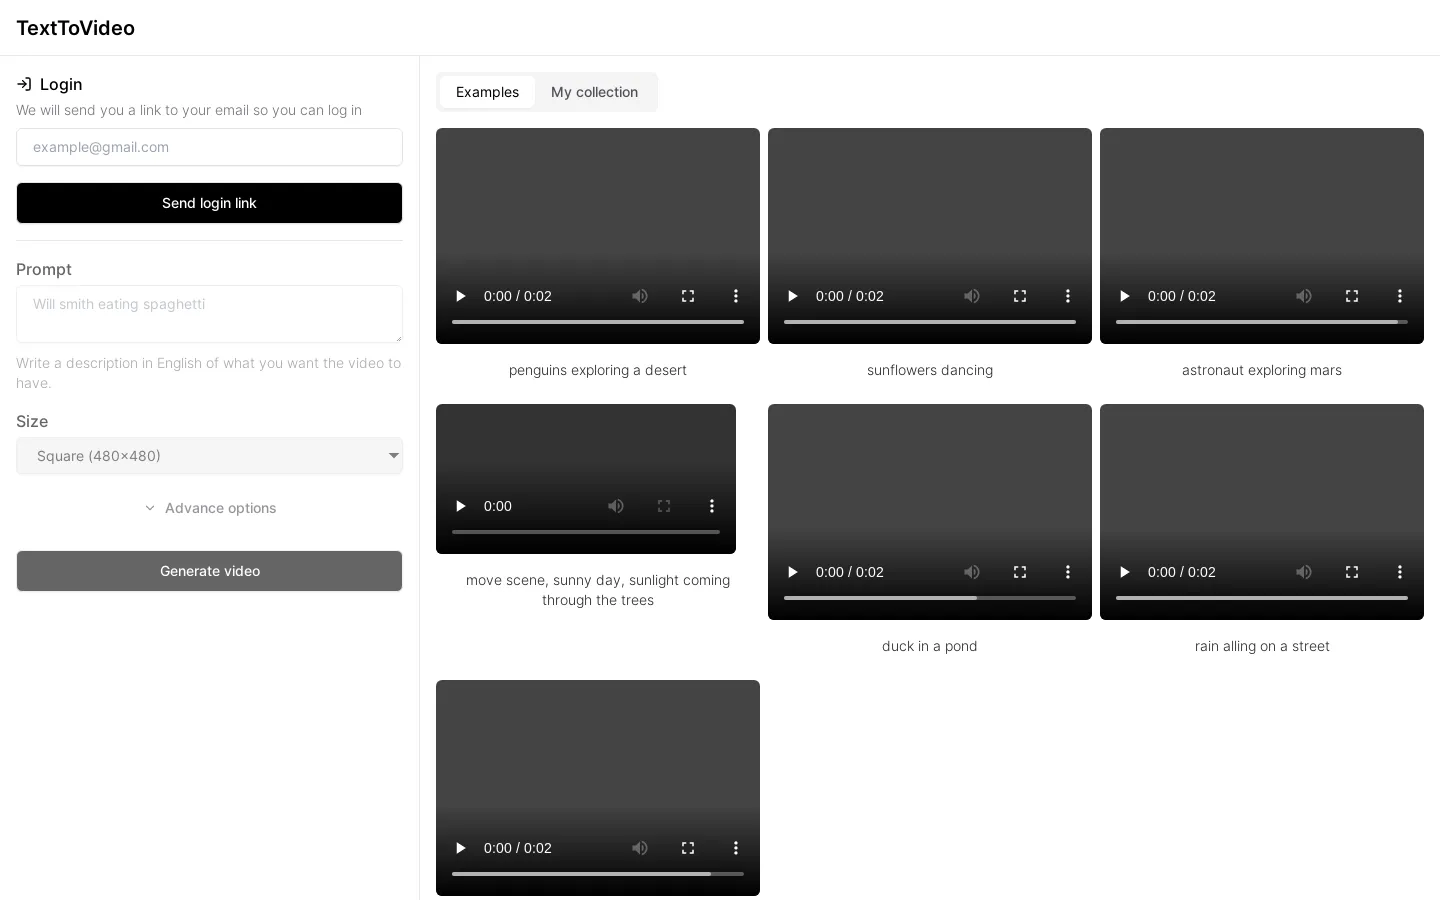This screenshot has width=1440, height=900.
Task: Open the Size dropdown Square (480×480)
Action: pyautogui.click(x=209, y=456)
